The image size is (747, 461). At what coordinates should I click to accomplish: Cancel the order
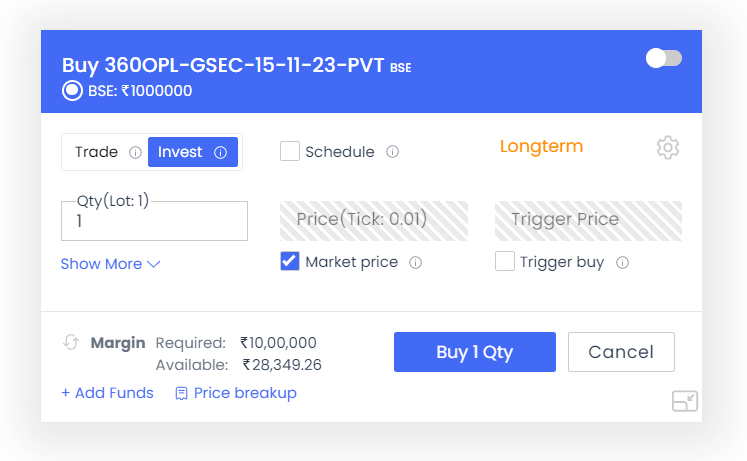point(621,352)
